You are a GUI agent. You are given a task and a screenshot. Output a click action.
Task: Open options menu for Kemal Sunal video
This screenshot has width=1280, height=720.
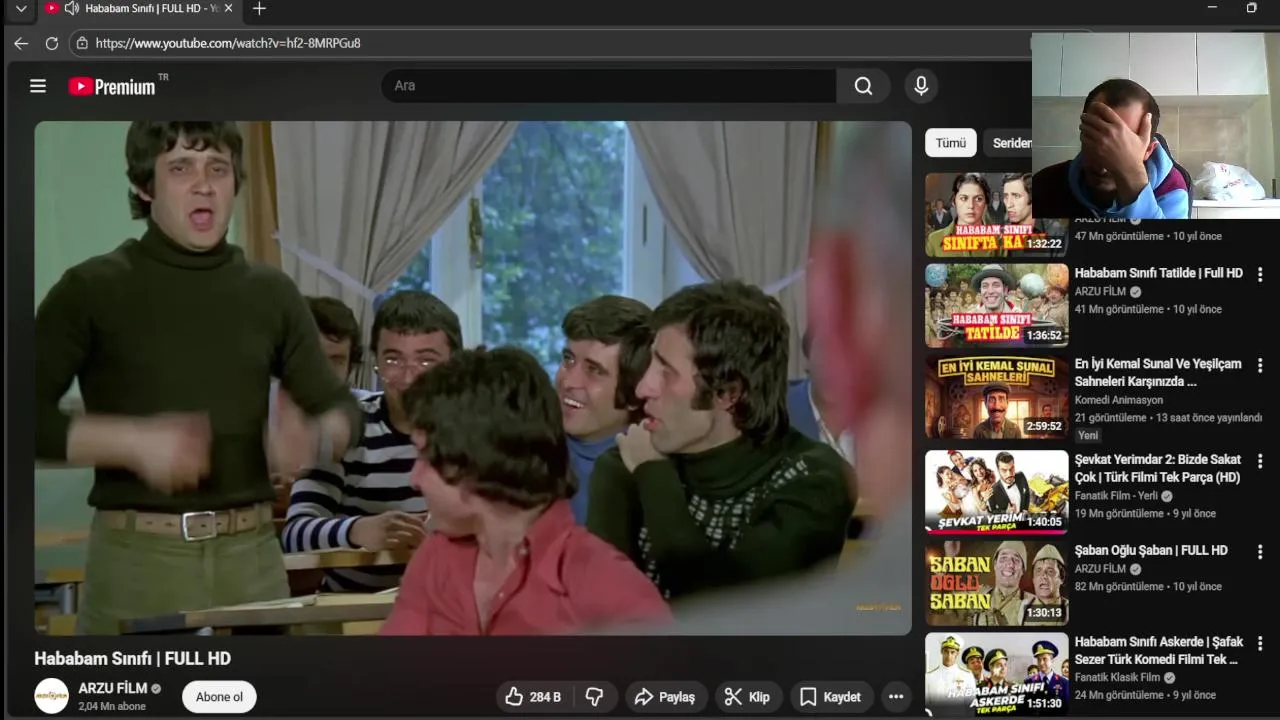[1260, 366]
